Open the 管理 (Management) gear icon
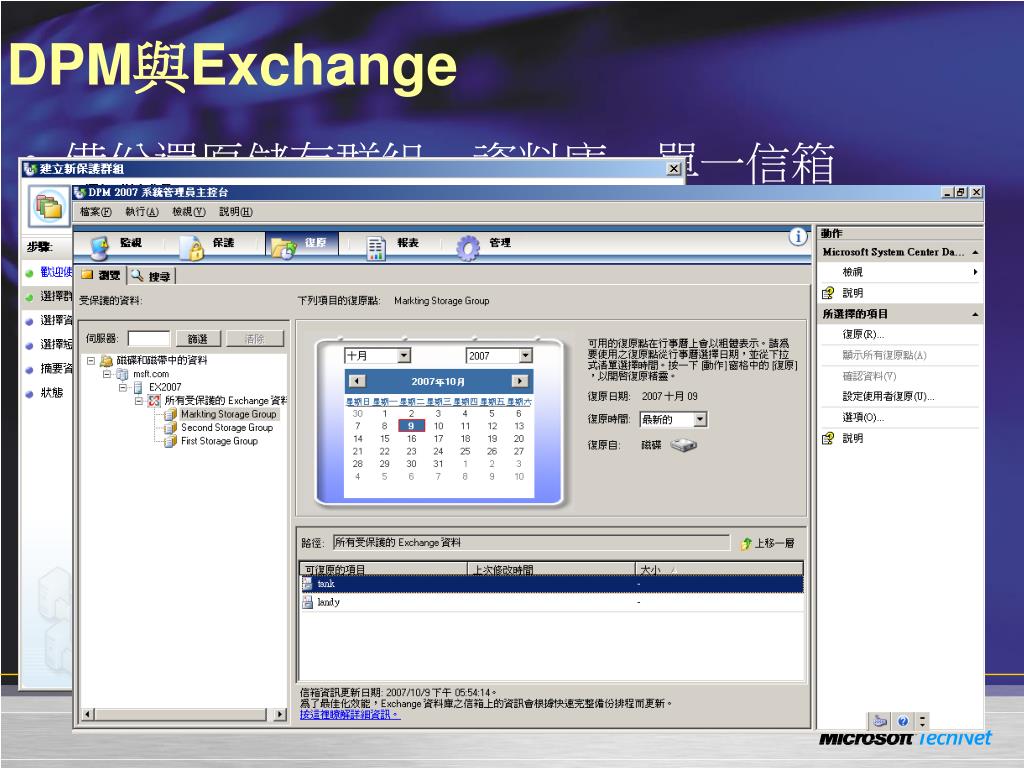Image resolution: width=1024 pixels, height=768 pixels. [x=468, y=248]
